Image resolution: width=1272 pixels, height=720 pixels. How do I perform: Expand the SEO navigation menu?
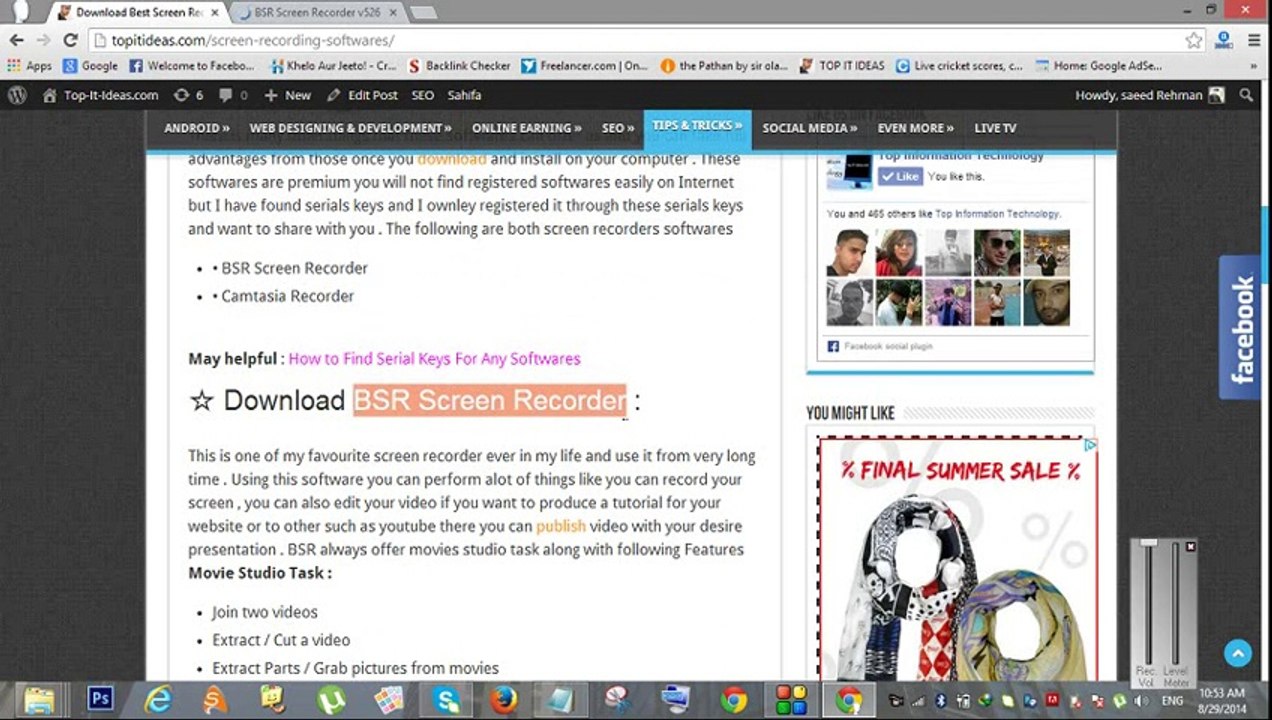[x=618, y=128]
